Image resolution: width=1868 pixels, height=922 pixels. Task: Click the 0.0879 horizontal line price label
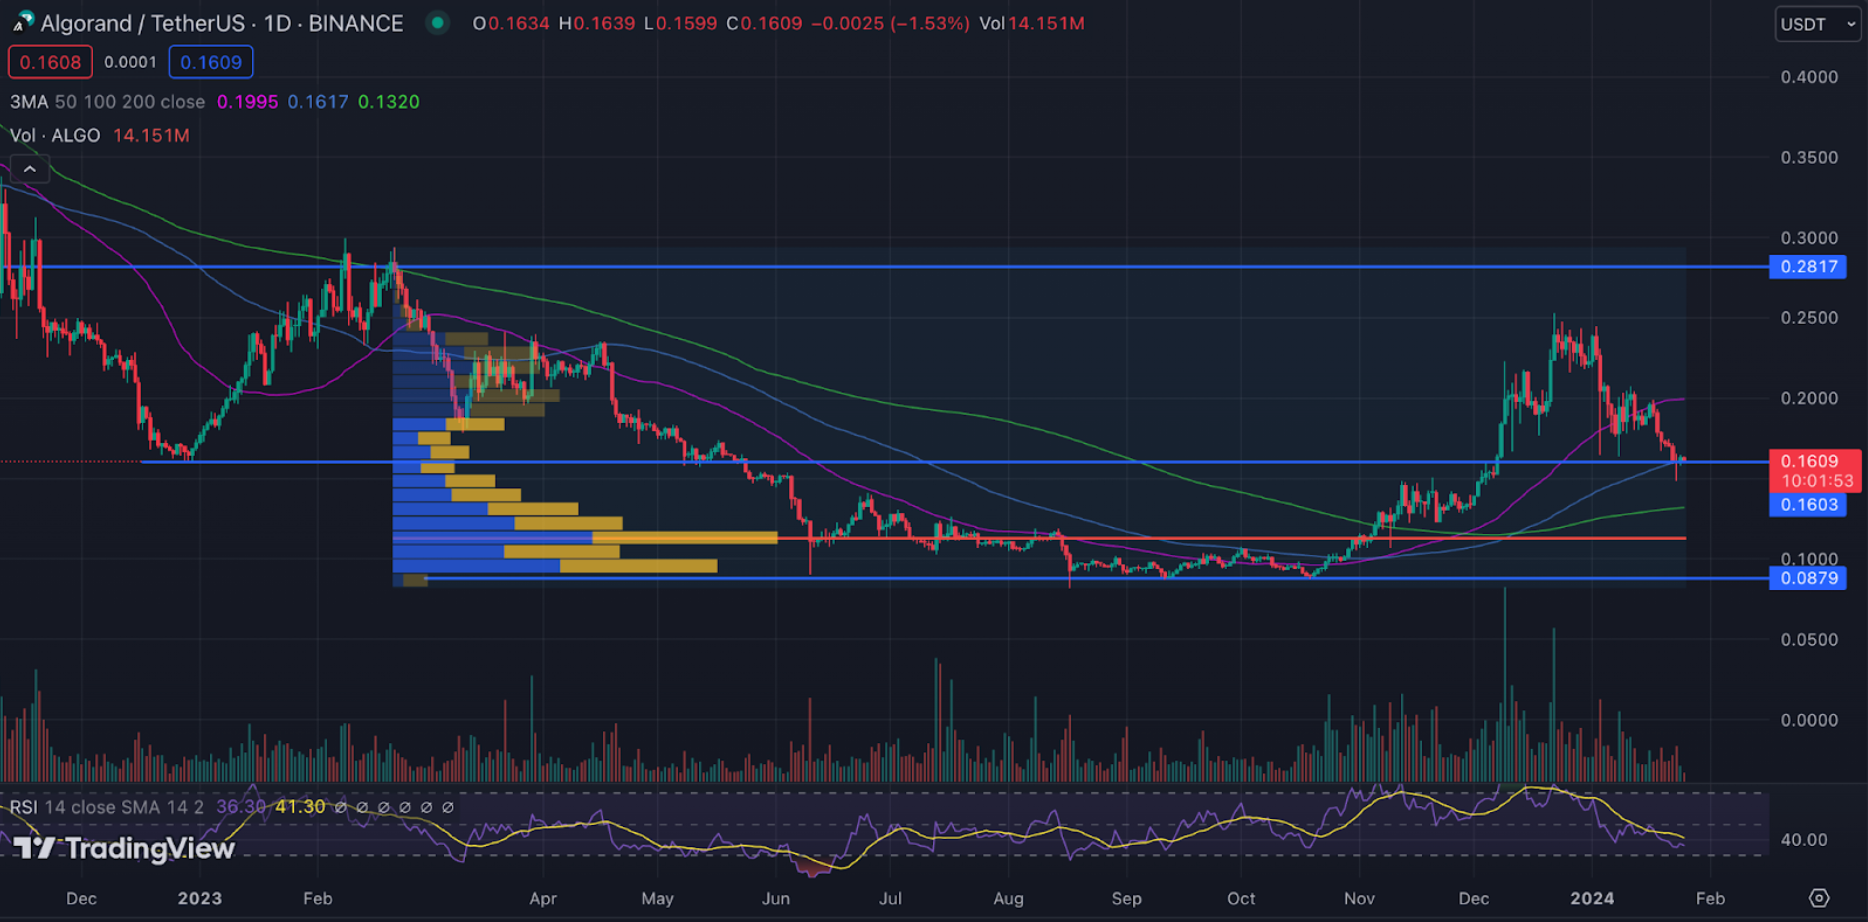(x=1808, y=578)
